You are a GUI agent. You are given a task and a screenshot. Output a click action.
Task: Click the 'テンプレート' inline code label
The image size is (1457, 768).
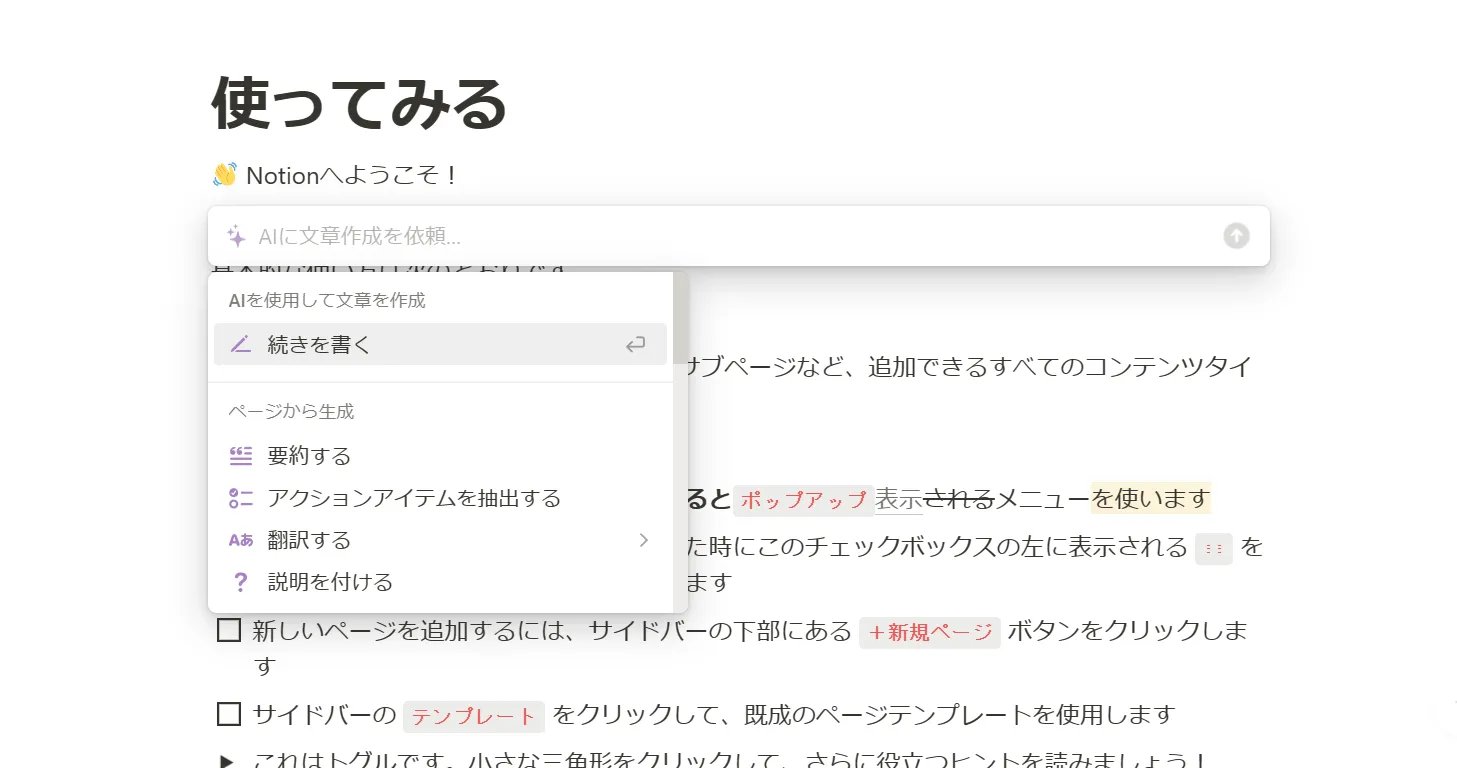pyautogui.click(x=474, y=716)
